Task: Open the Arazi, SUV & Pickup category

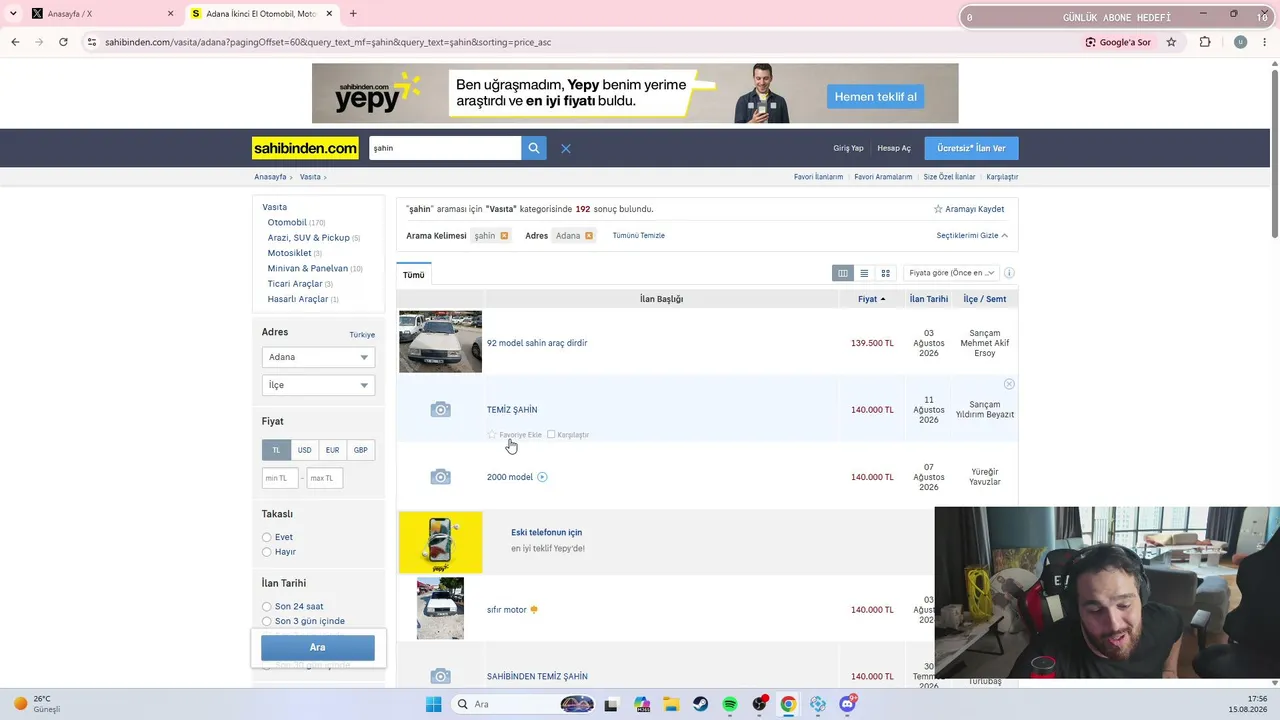Action: [x=308, y=238]
